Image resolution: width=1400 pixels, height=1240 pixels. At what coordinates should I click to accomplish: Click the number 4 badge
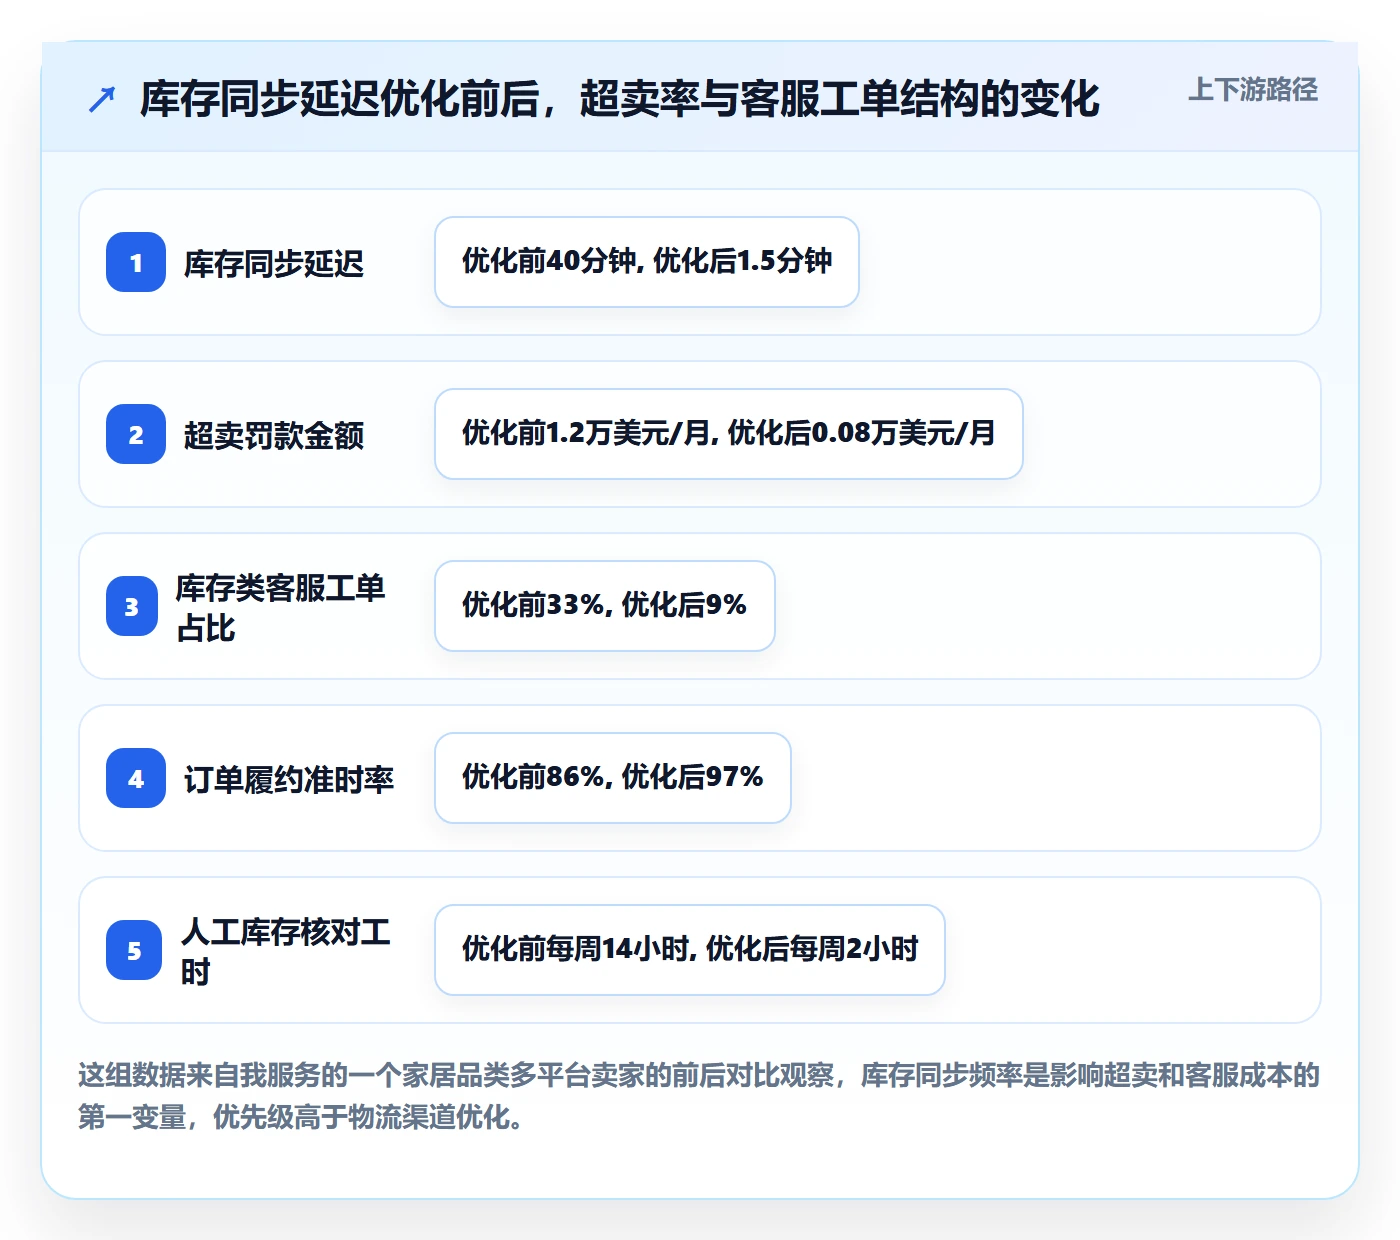[136, 778]
